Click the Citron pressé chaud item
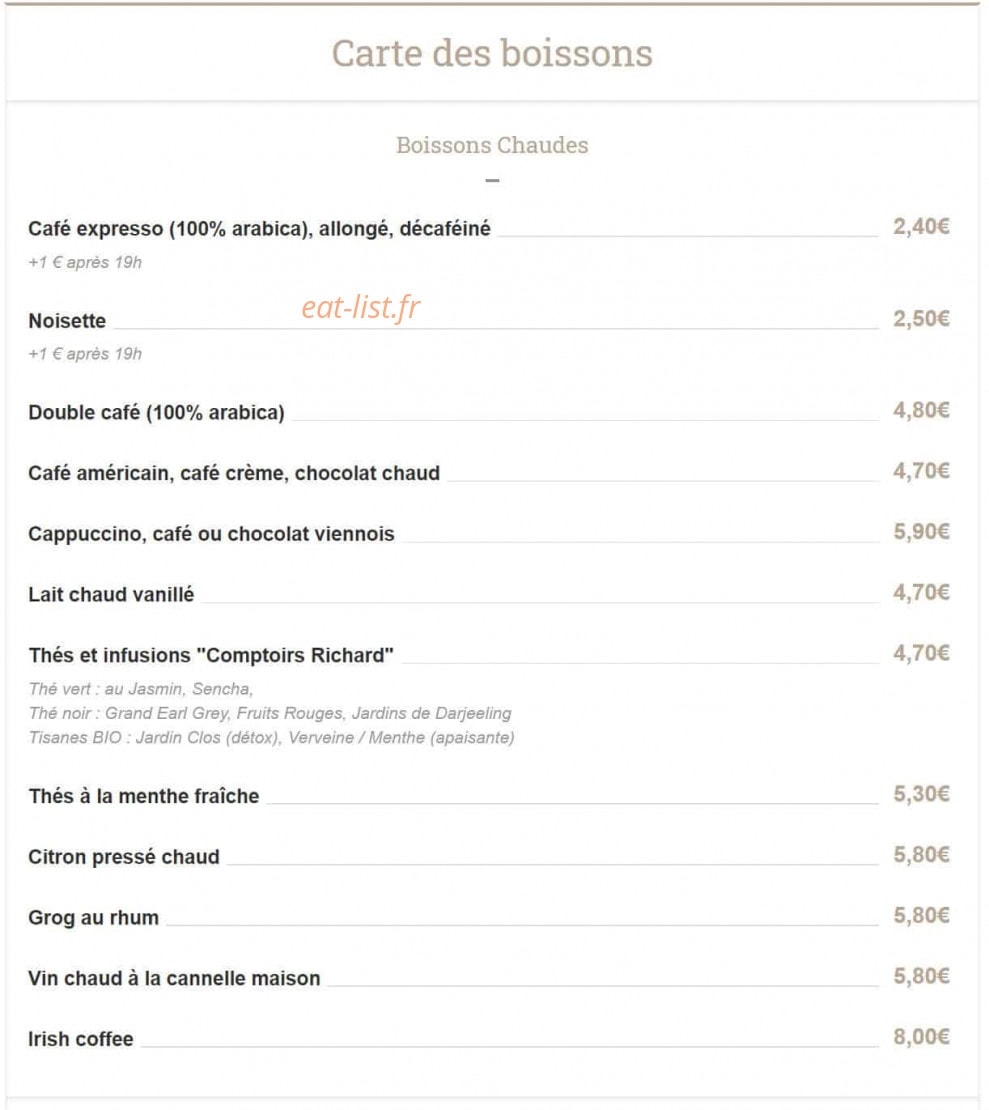This screenshot has width=989, height=1110. (x=124, y=857)
